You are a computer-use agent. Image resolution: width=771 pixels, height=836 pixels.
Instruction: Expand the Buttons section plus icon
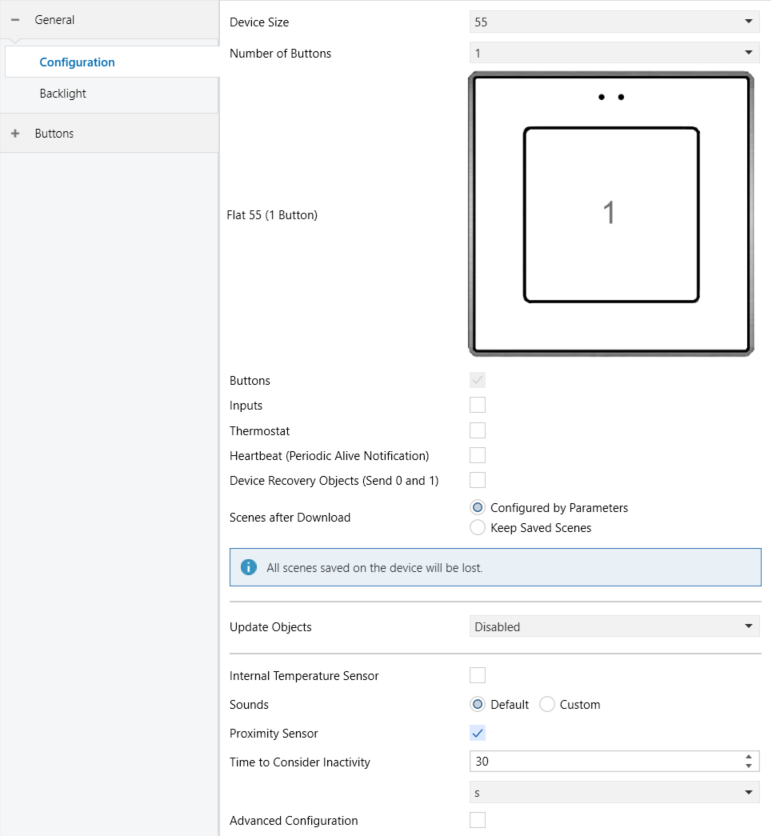[x=15, y=133]
